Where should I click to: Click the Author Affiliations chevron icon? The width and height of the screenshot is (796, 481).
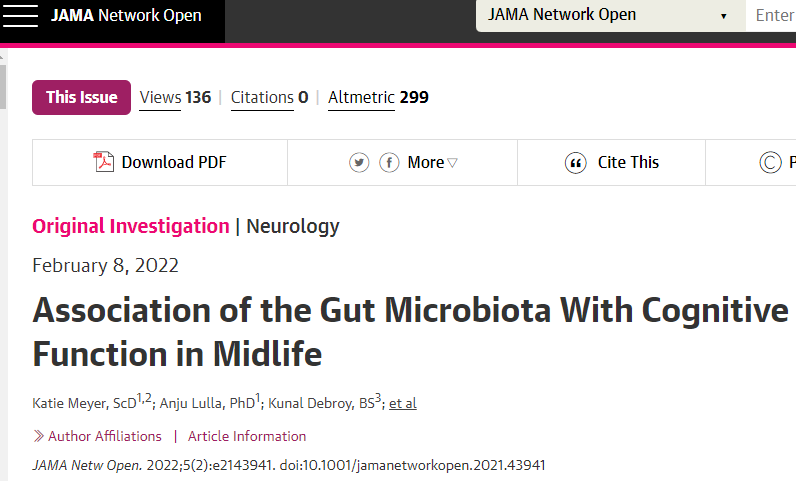[x=39, y=436]
